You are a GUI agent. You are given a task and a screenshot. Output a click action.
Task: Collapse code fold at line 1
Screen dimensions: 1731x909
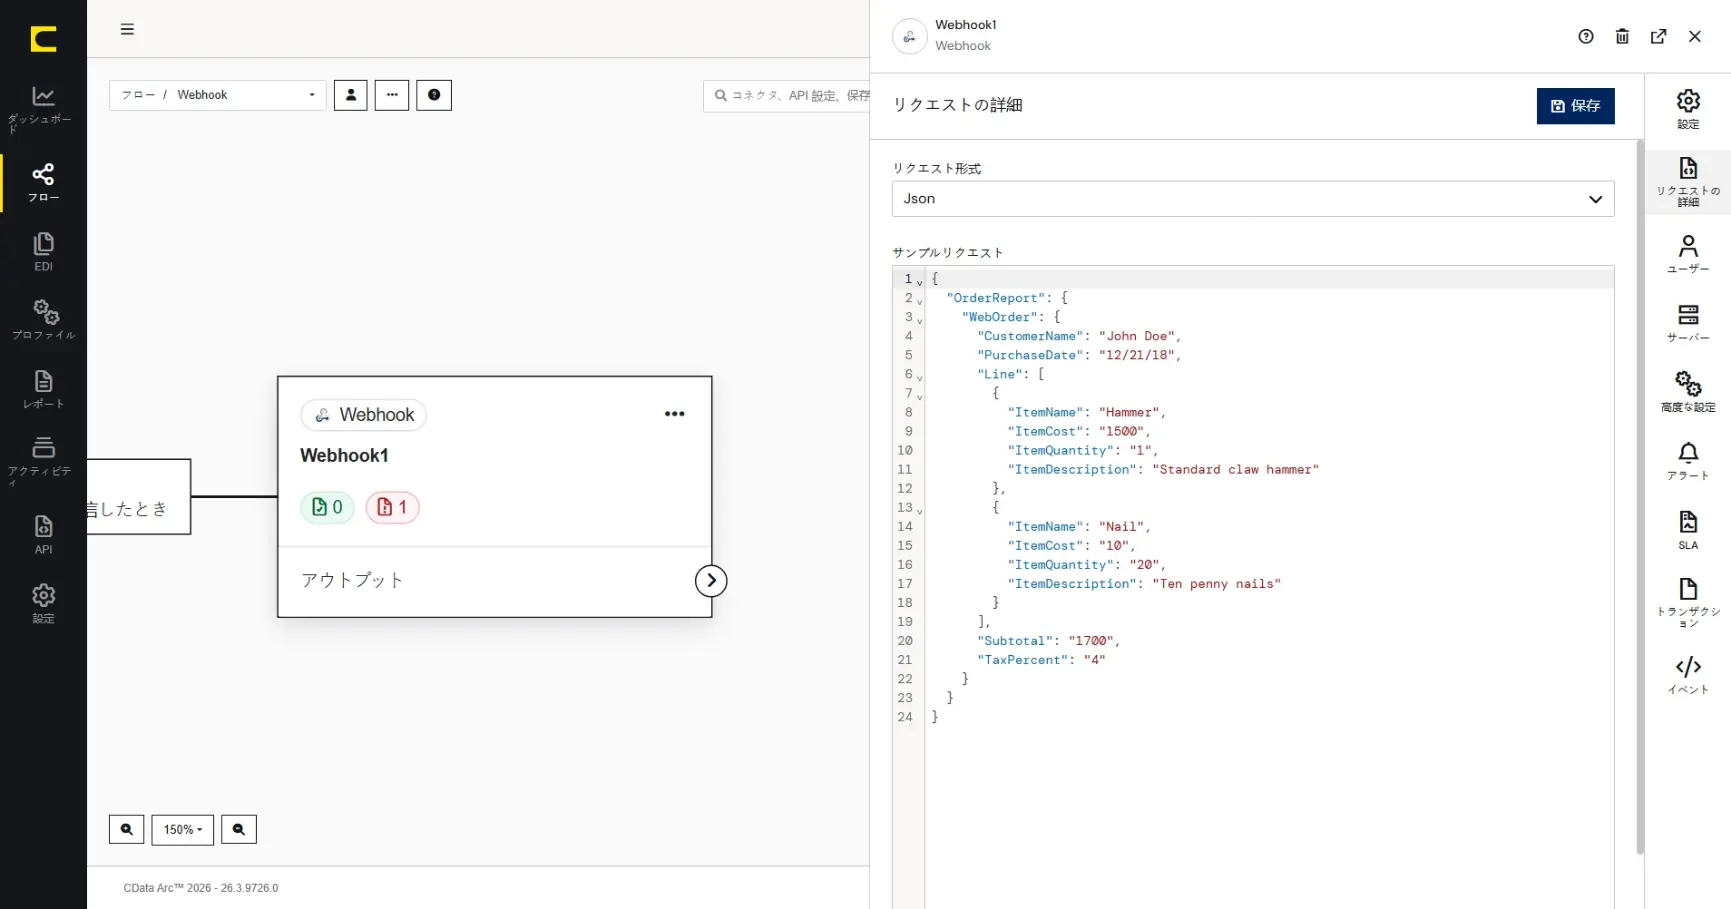click(x=920, y=283)
